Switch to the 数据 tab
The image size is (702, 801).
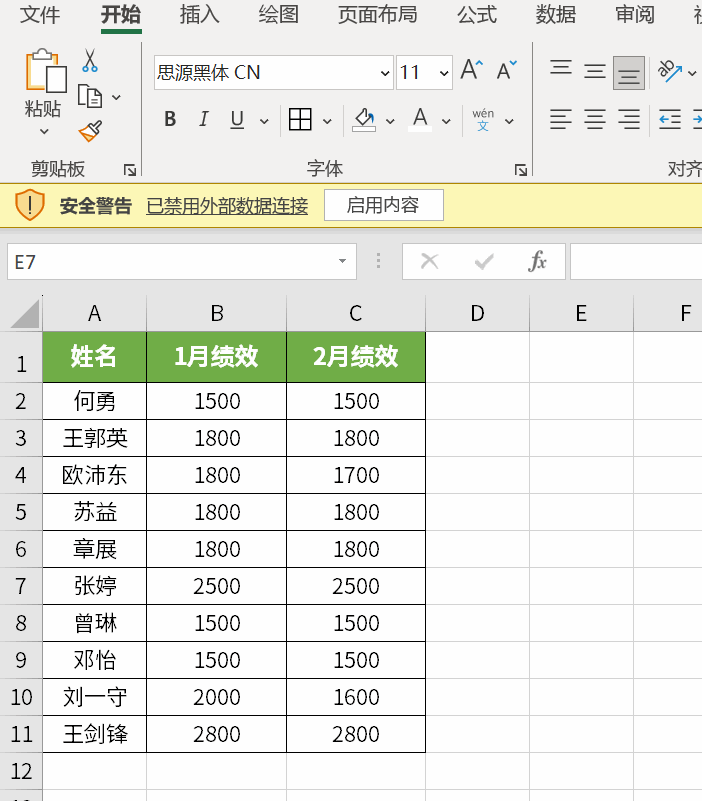[x=556, y=14]
